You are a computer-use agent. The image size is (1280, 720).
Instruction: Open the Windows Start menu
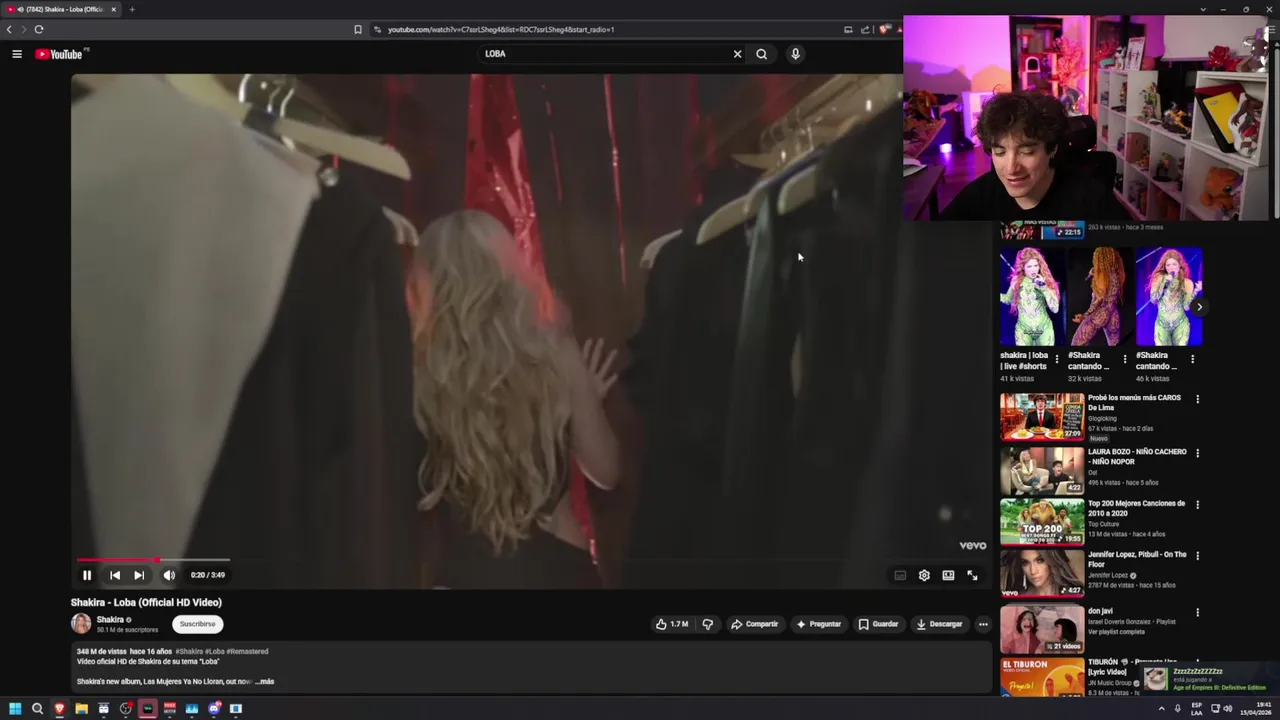(14, 708)
